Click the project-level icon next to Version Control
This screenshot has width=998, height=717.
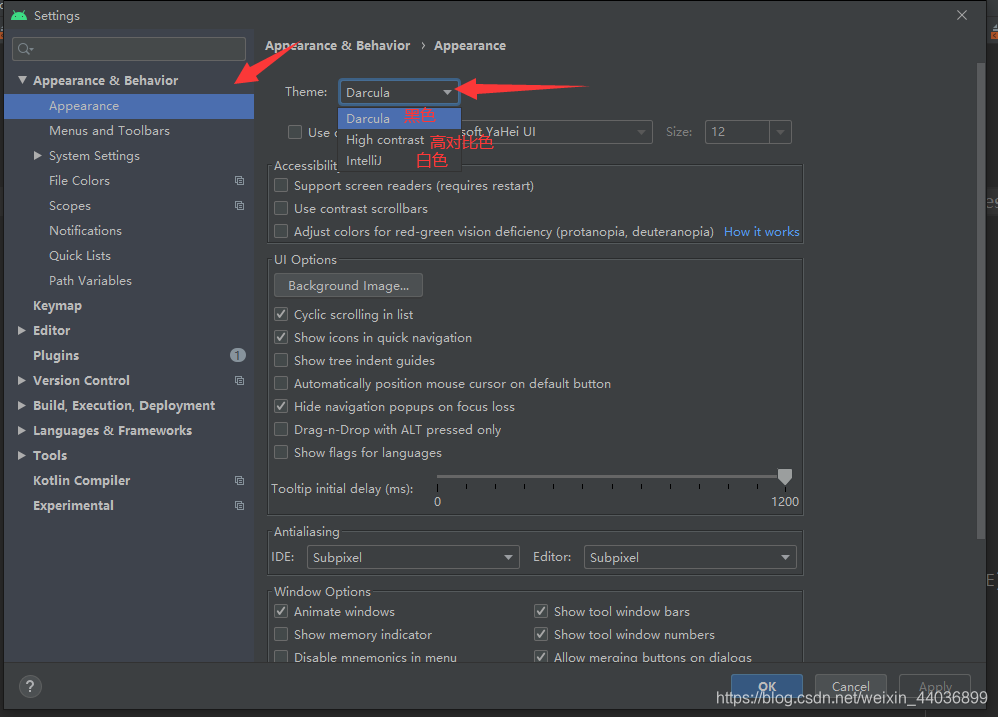(x=239, y=380)
